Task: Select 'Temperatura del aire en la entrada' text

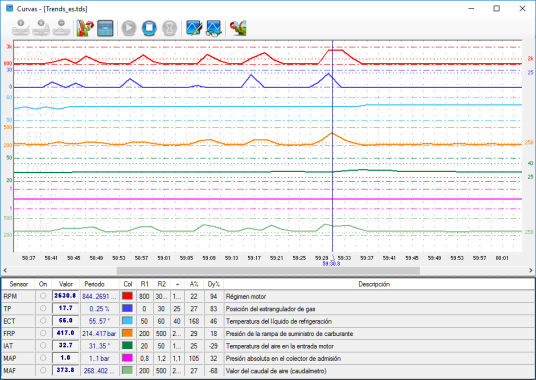Action: point(280,346)
